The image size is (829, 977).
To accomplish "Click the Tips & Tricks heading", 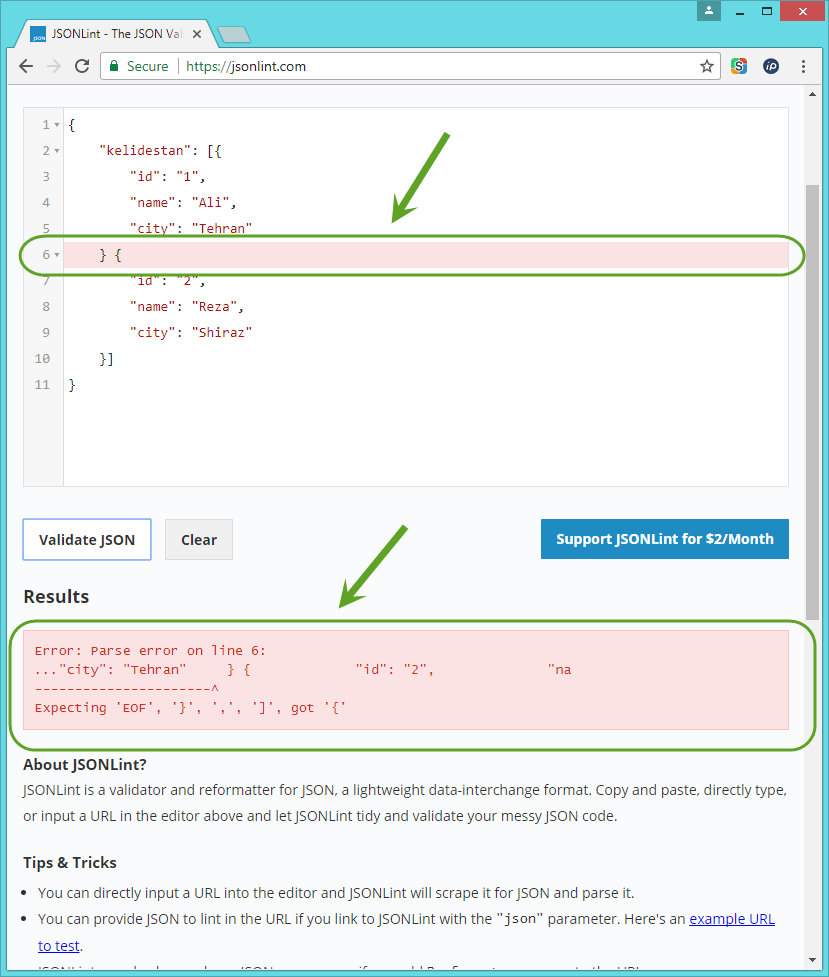I will click(70, 862).
